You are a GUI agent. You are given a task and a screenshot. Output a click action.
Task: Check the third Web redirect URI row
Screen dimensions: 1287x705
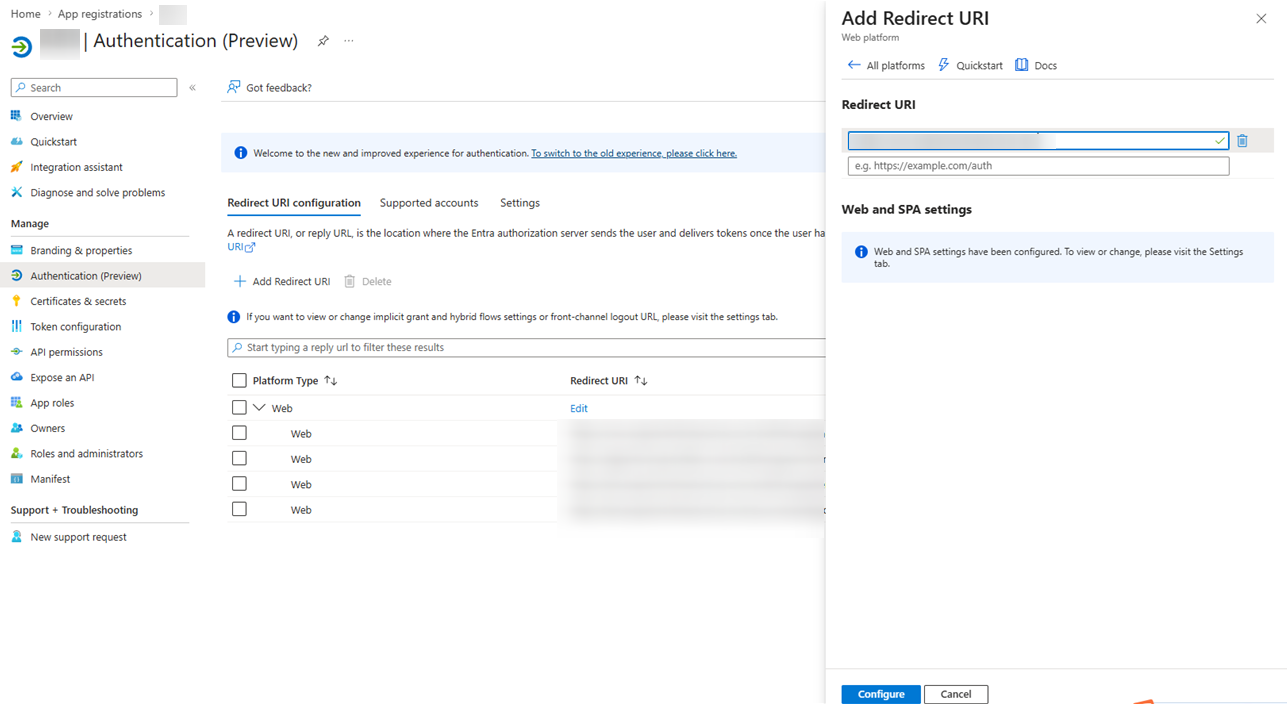[x=239, y=484]
